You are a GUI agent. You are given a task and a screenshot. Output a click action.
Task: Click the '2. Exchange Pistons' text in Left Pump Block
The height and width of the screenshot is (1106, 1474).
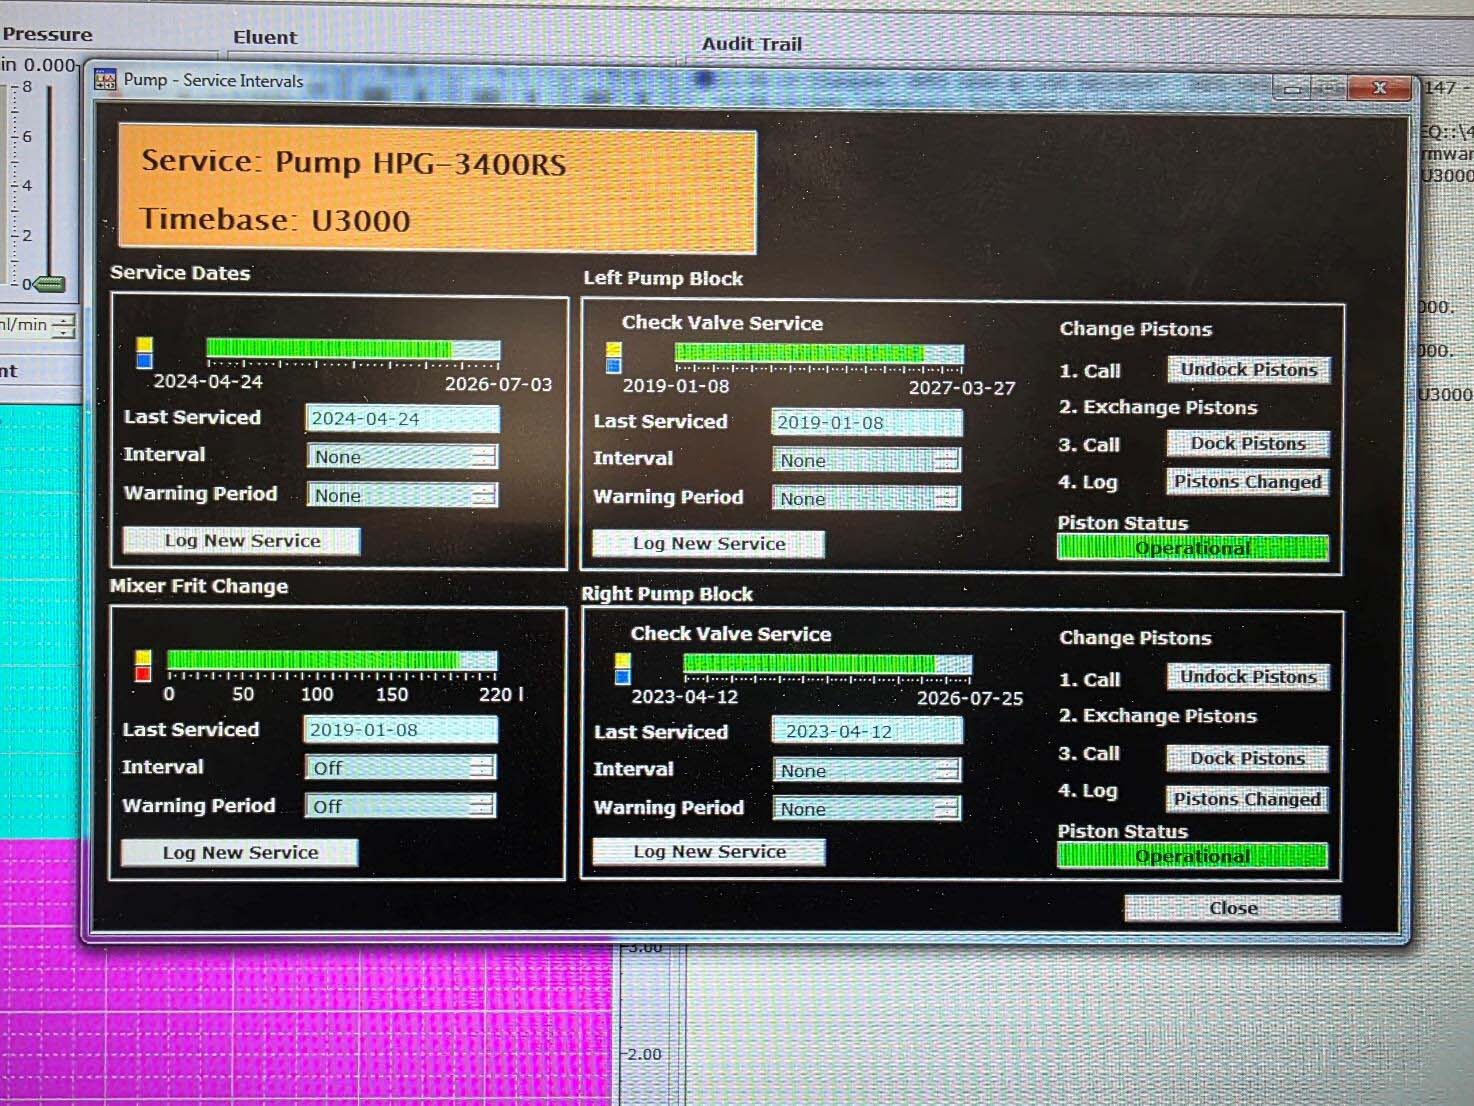1158,408
